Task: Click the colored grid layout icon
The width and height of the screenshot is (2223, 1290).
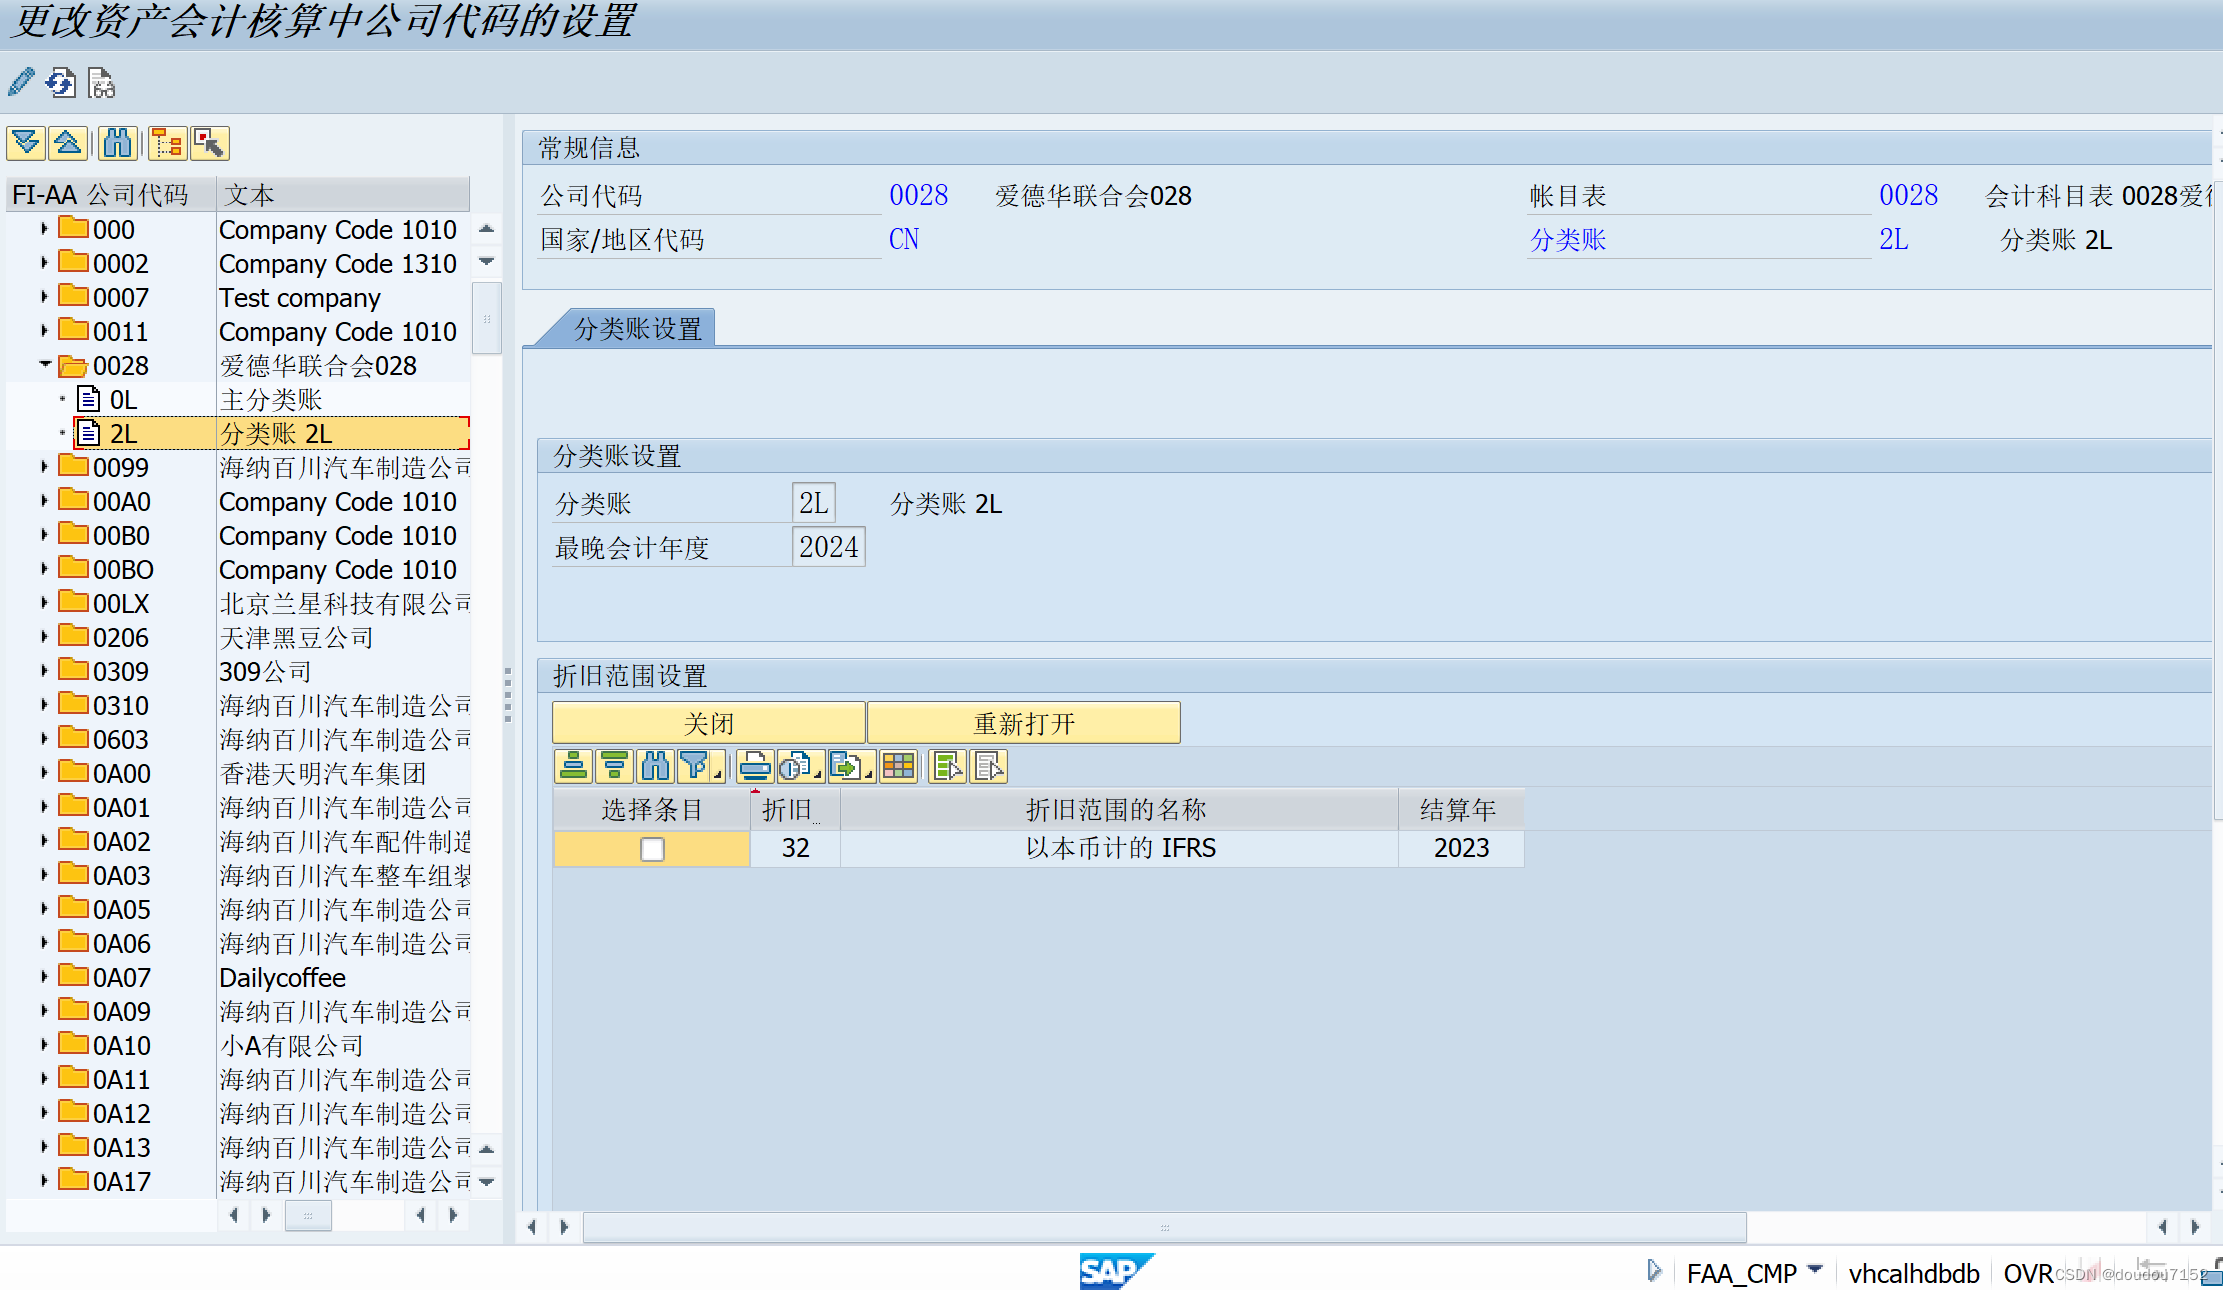Action: (x=898, y=767)
